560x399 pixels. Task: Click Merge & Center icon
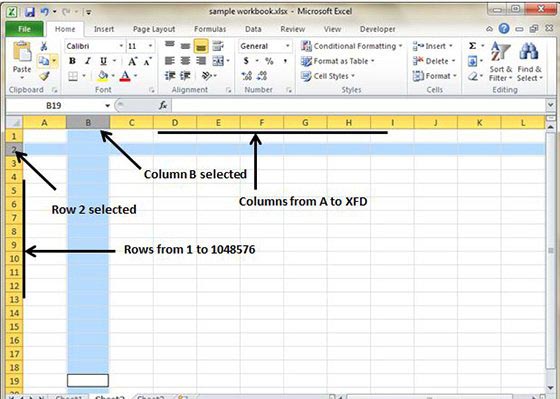(x=218, y=61)
